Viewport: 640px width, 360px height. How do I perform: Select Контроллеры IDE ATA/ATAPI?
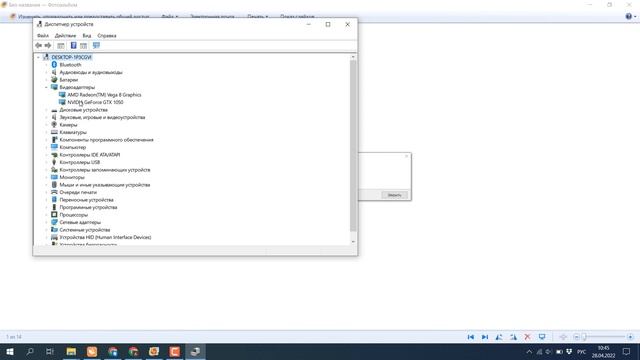[x=90, y=155]
